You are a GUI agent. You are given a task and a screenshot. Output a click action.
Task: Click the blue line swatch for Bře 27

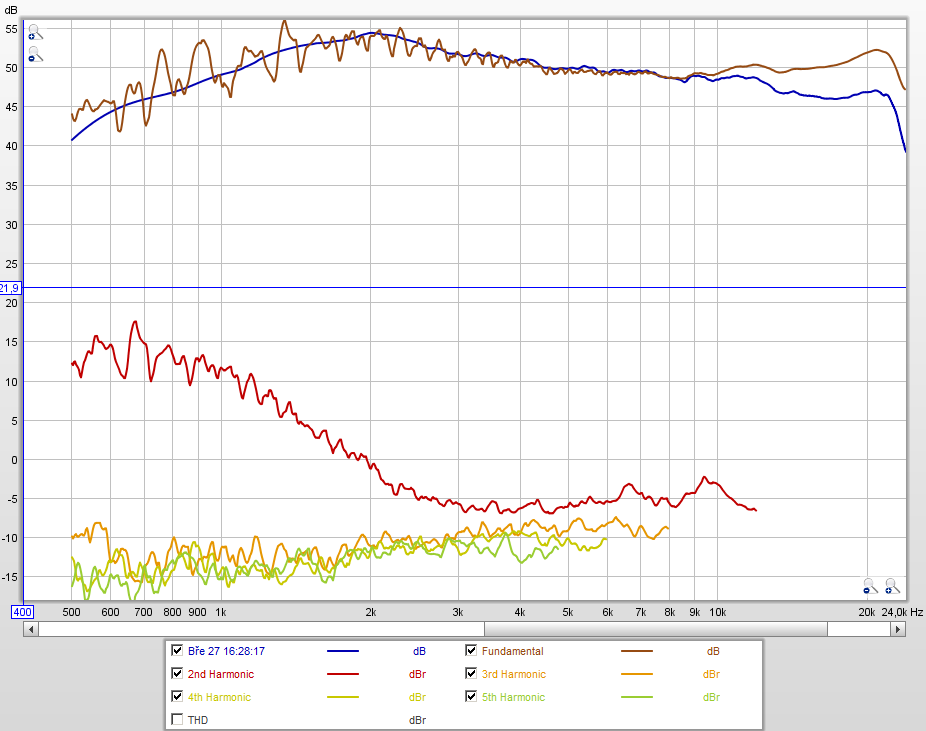click(343, 651)
